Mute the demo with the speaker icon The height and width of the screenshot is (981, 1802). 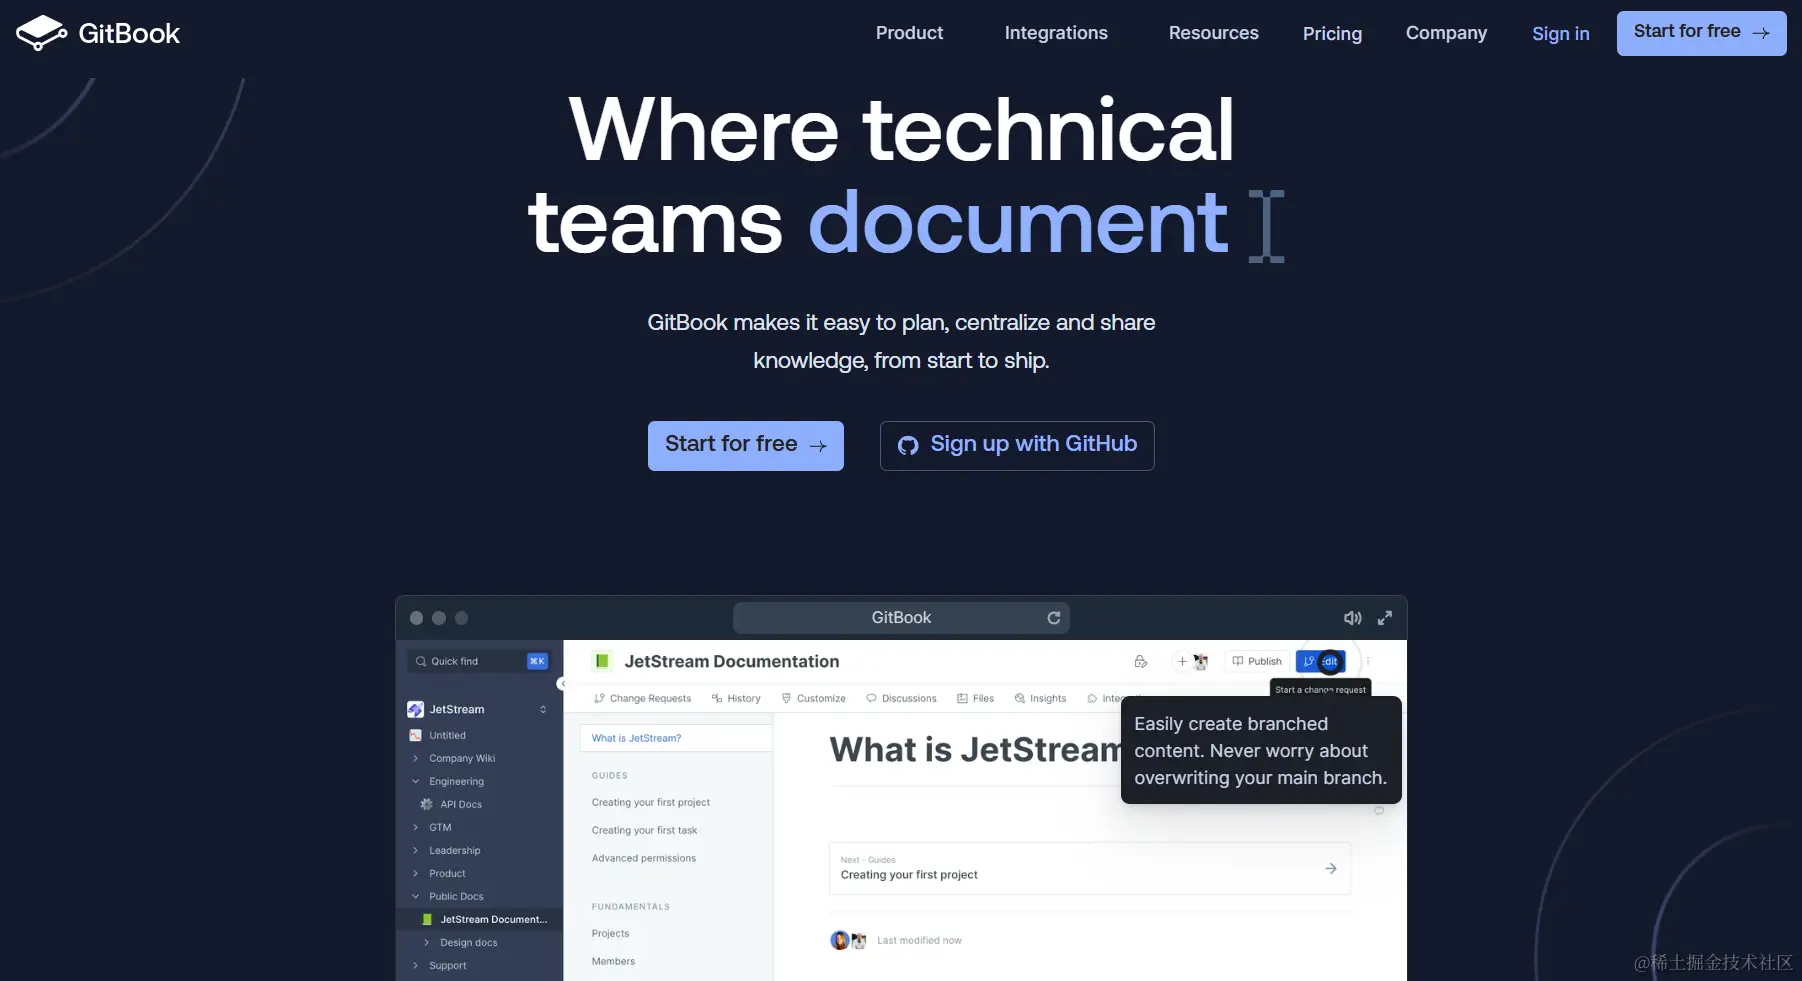click(x=1352, y=618)
